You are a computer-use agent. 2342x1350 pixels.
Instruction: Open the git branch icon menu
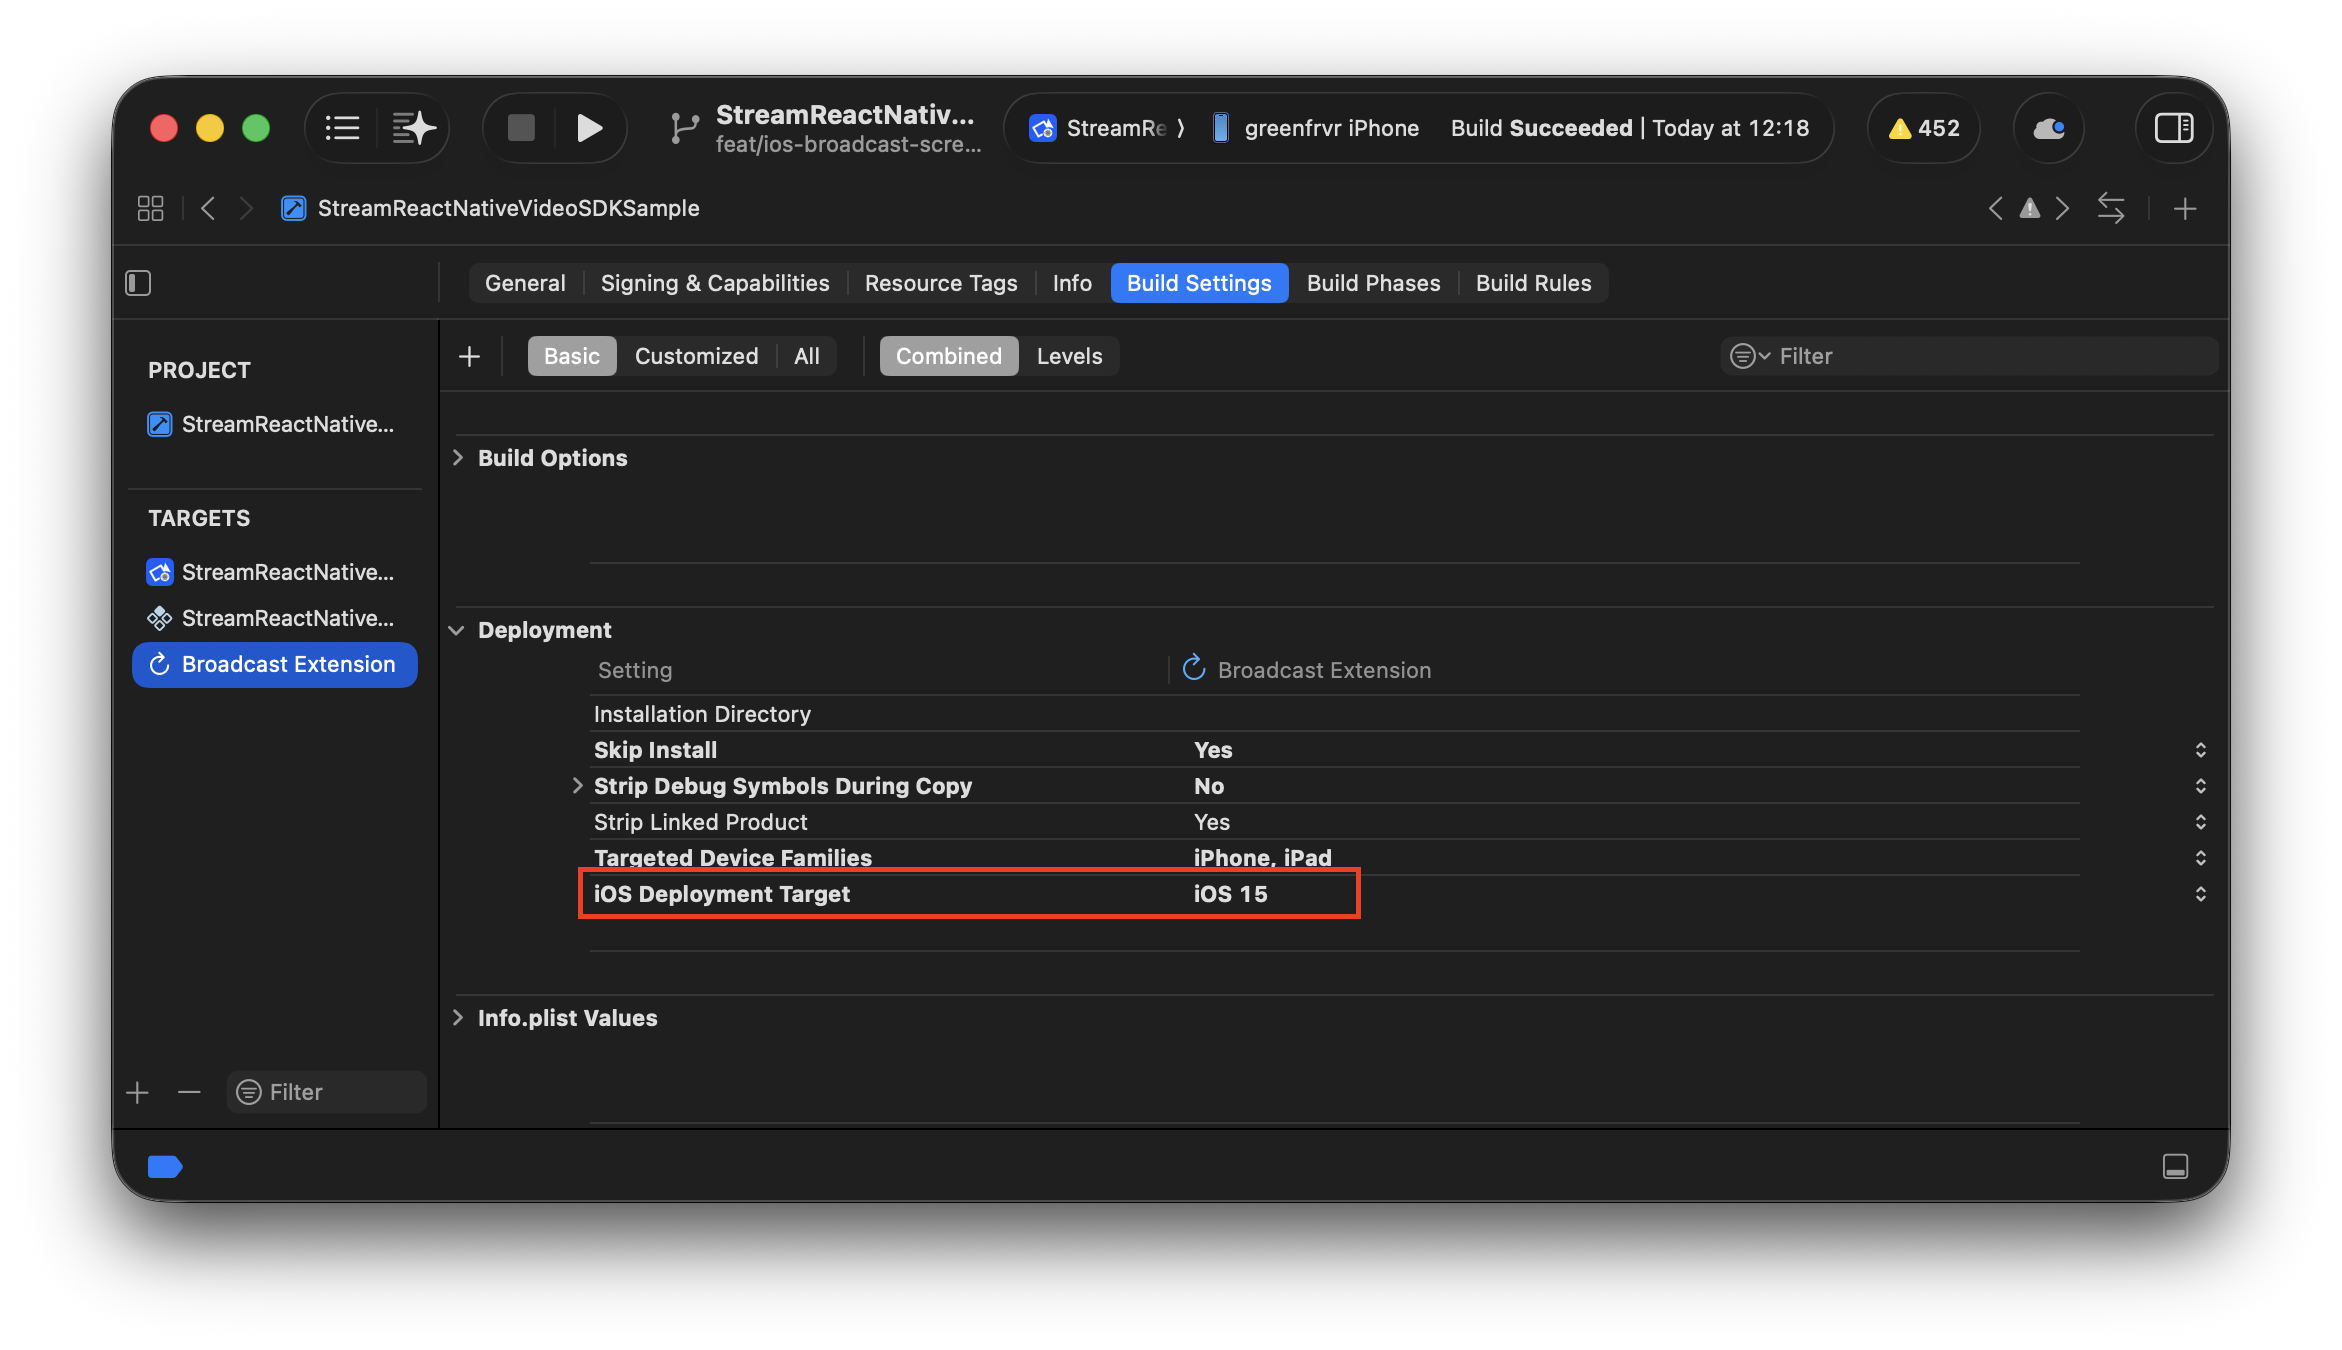[x=684, y=128]
